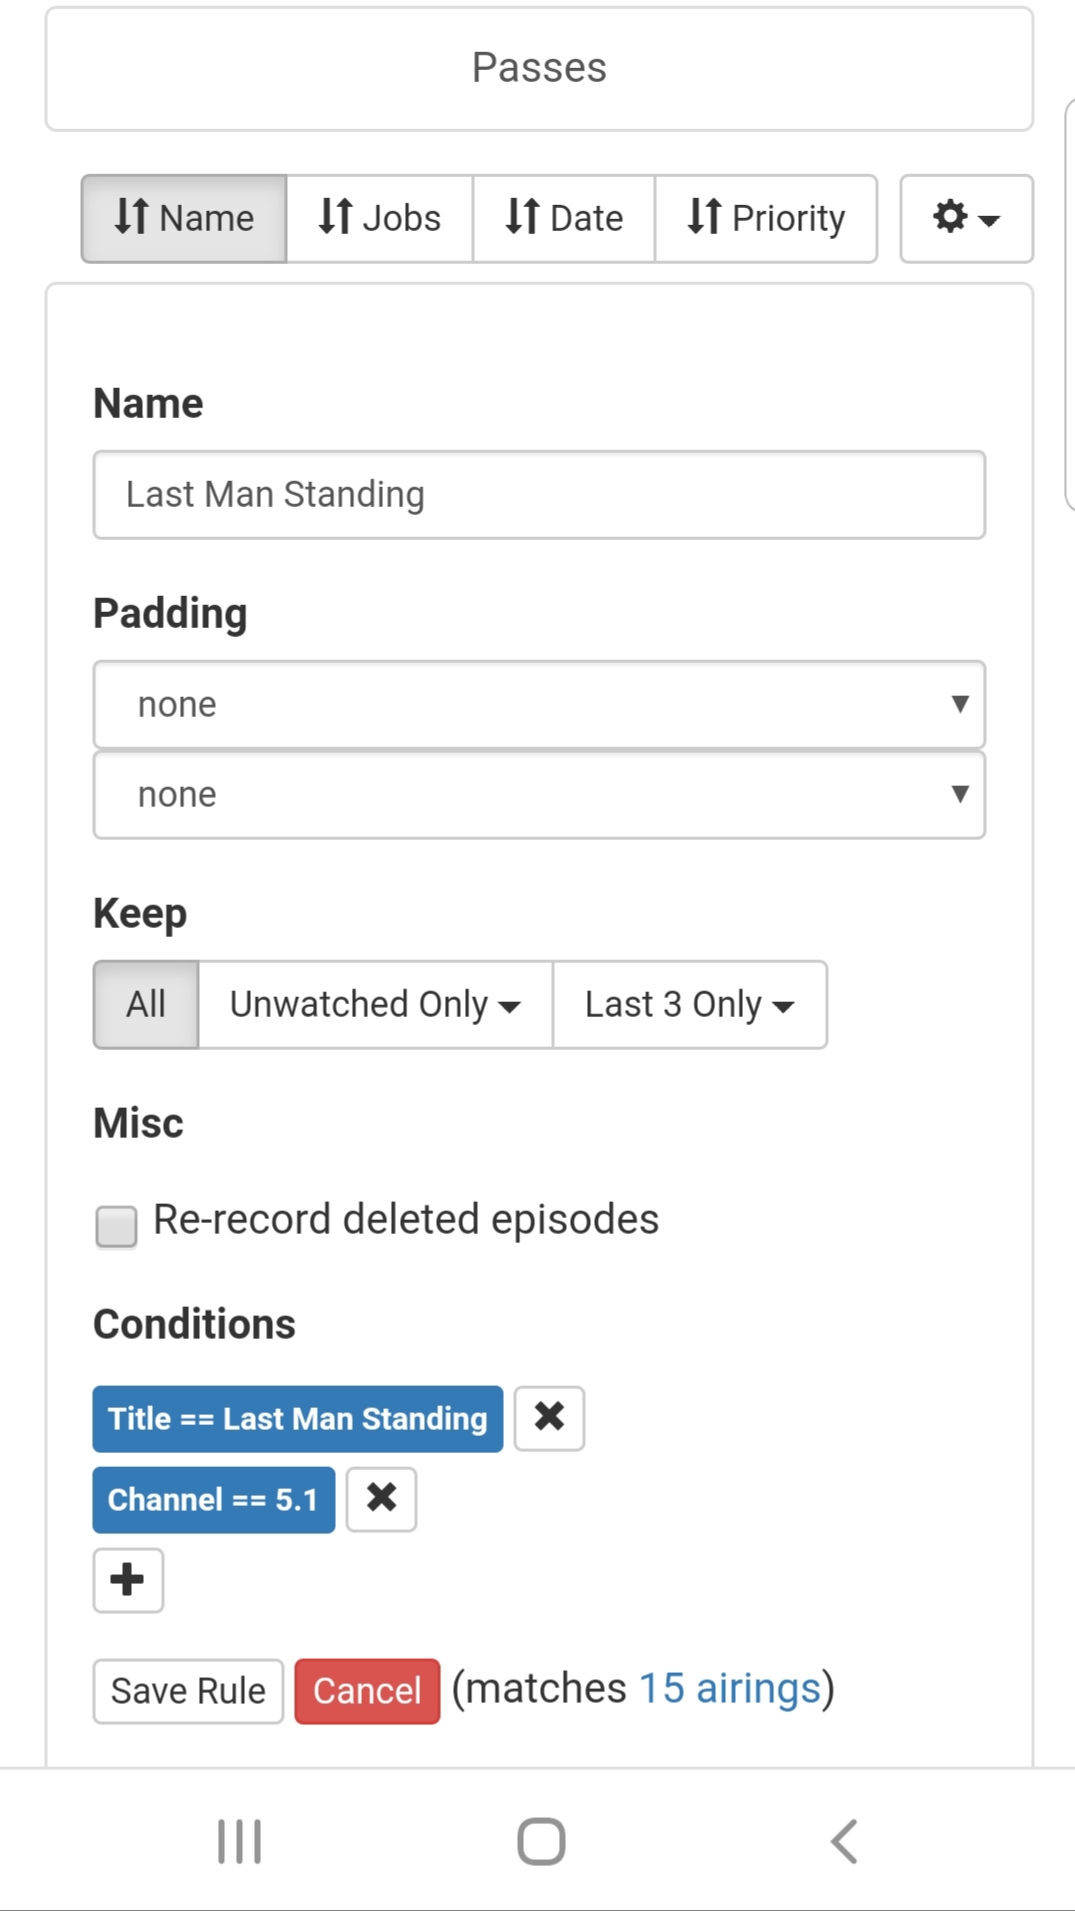Open the second Padding dropdown
The image size is (1075, 1911).
point(539,794)
